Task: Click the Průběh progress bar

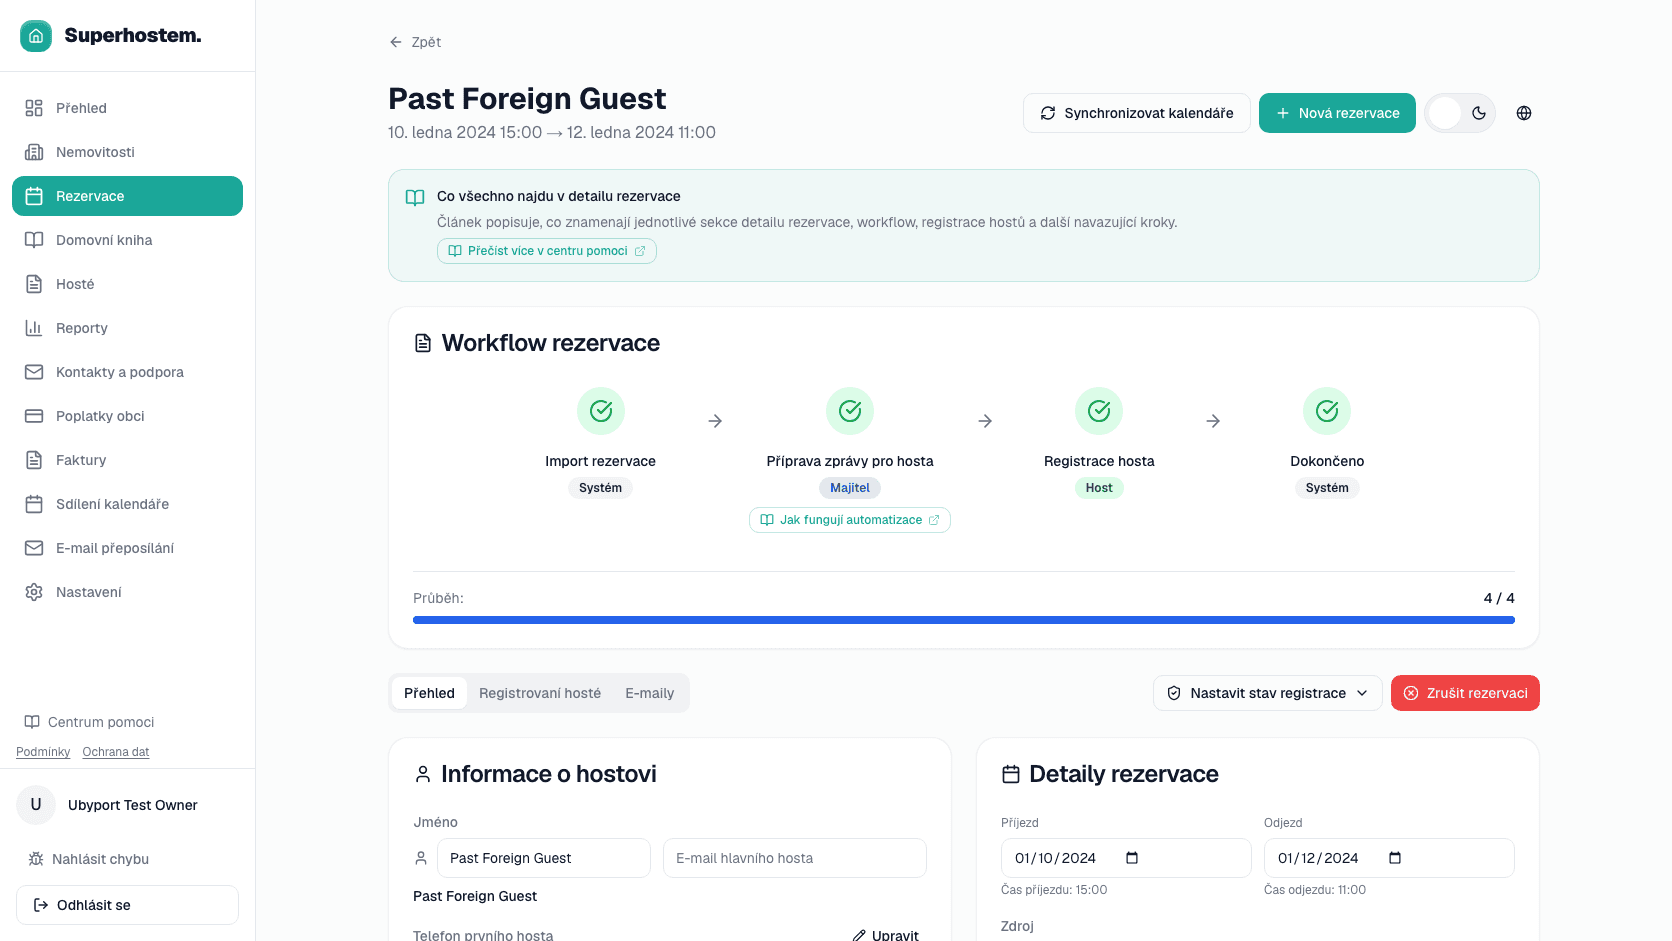Action: pos(964,620)
